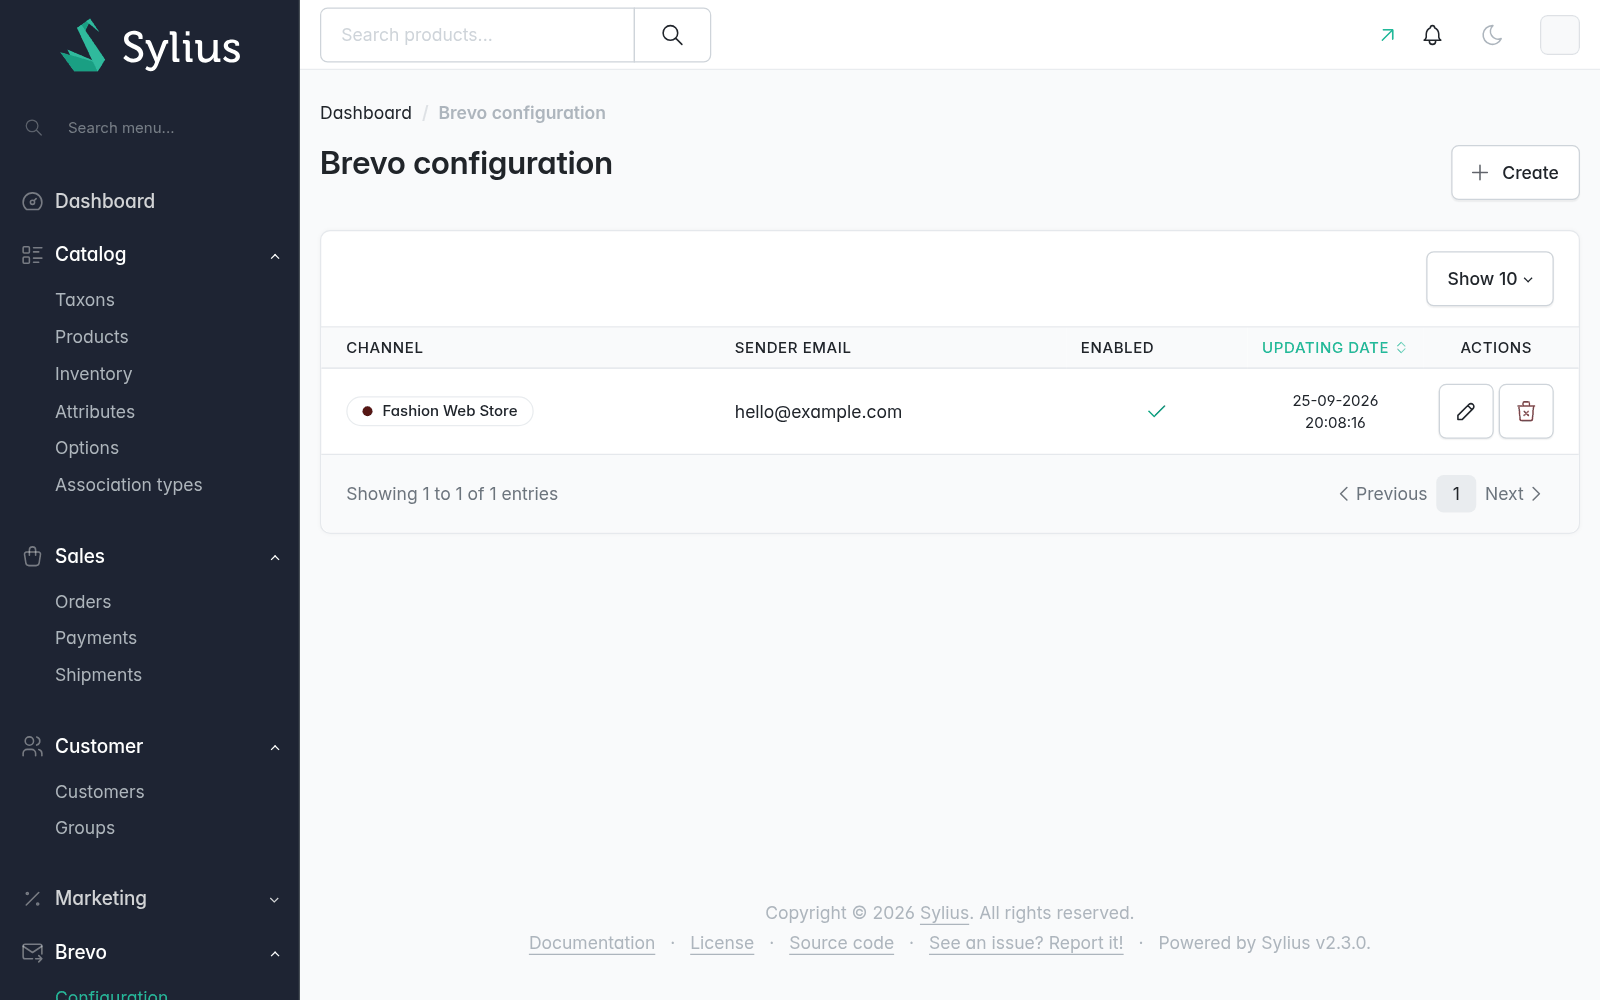This screenshot has width=1600, height=1000.
Task: Open Association types menu item
Action: (129, 485)
